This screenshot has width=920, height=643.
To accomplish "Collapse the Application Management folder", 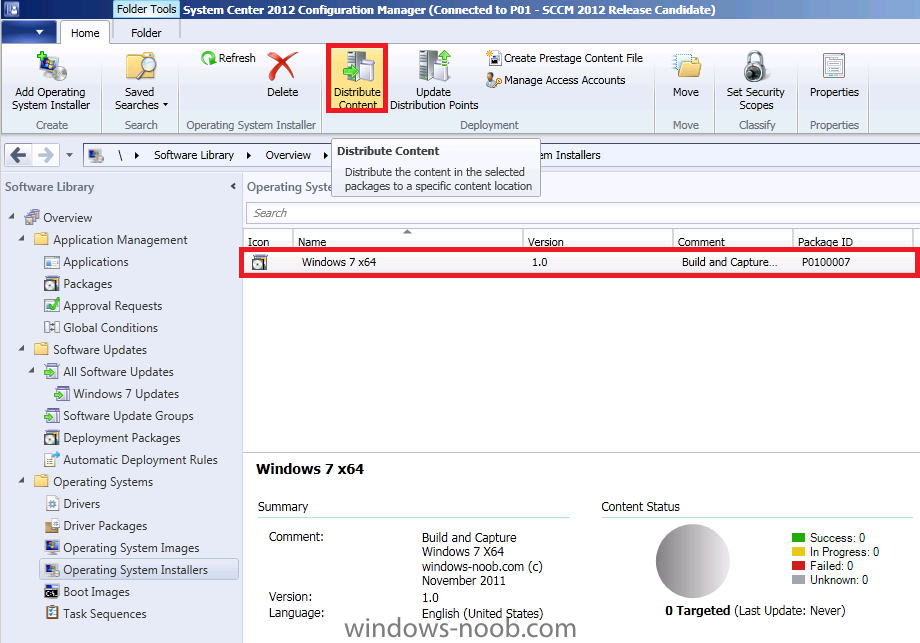I will click(22, 238).
